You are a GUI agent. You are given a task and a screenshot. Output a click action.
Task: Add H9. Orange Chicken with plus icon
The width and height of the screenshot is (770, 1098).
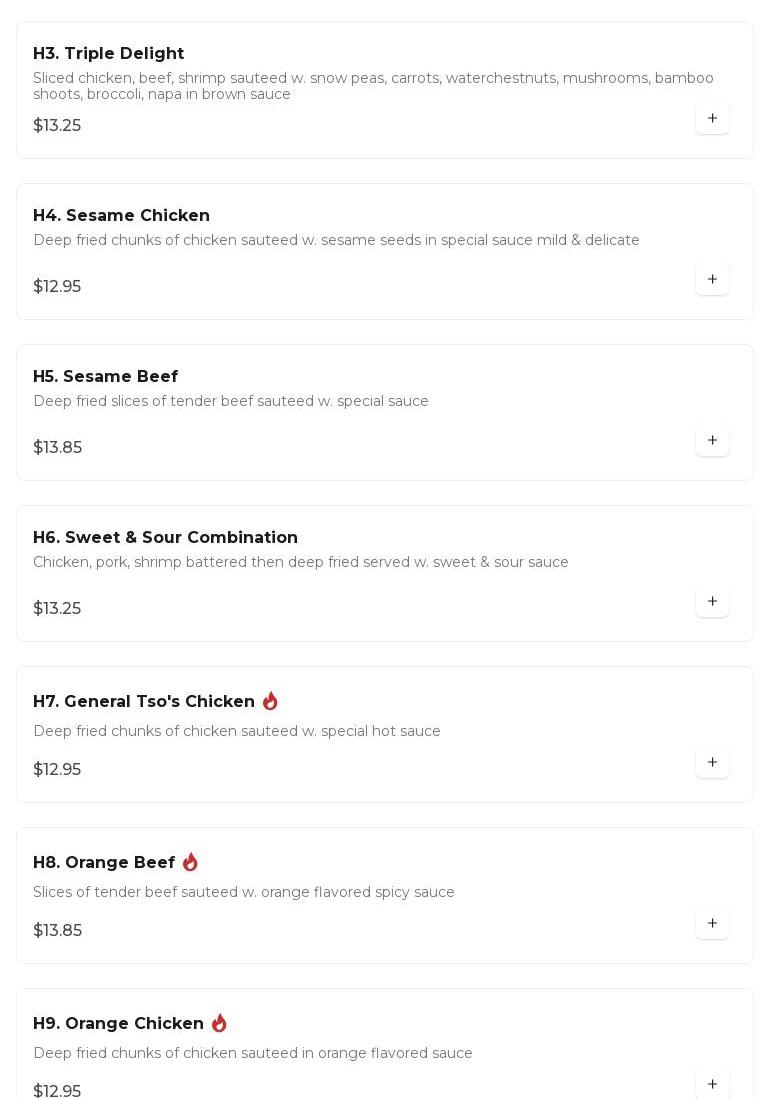coord(712,1084)
